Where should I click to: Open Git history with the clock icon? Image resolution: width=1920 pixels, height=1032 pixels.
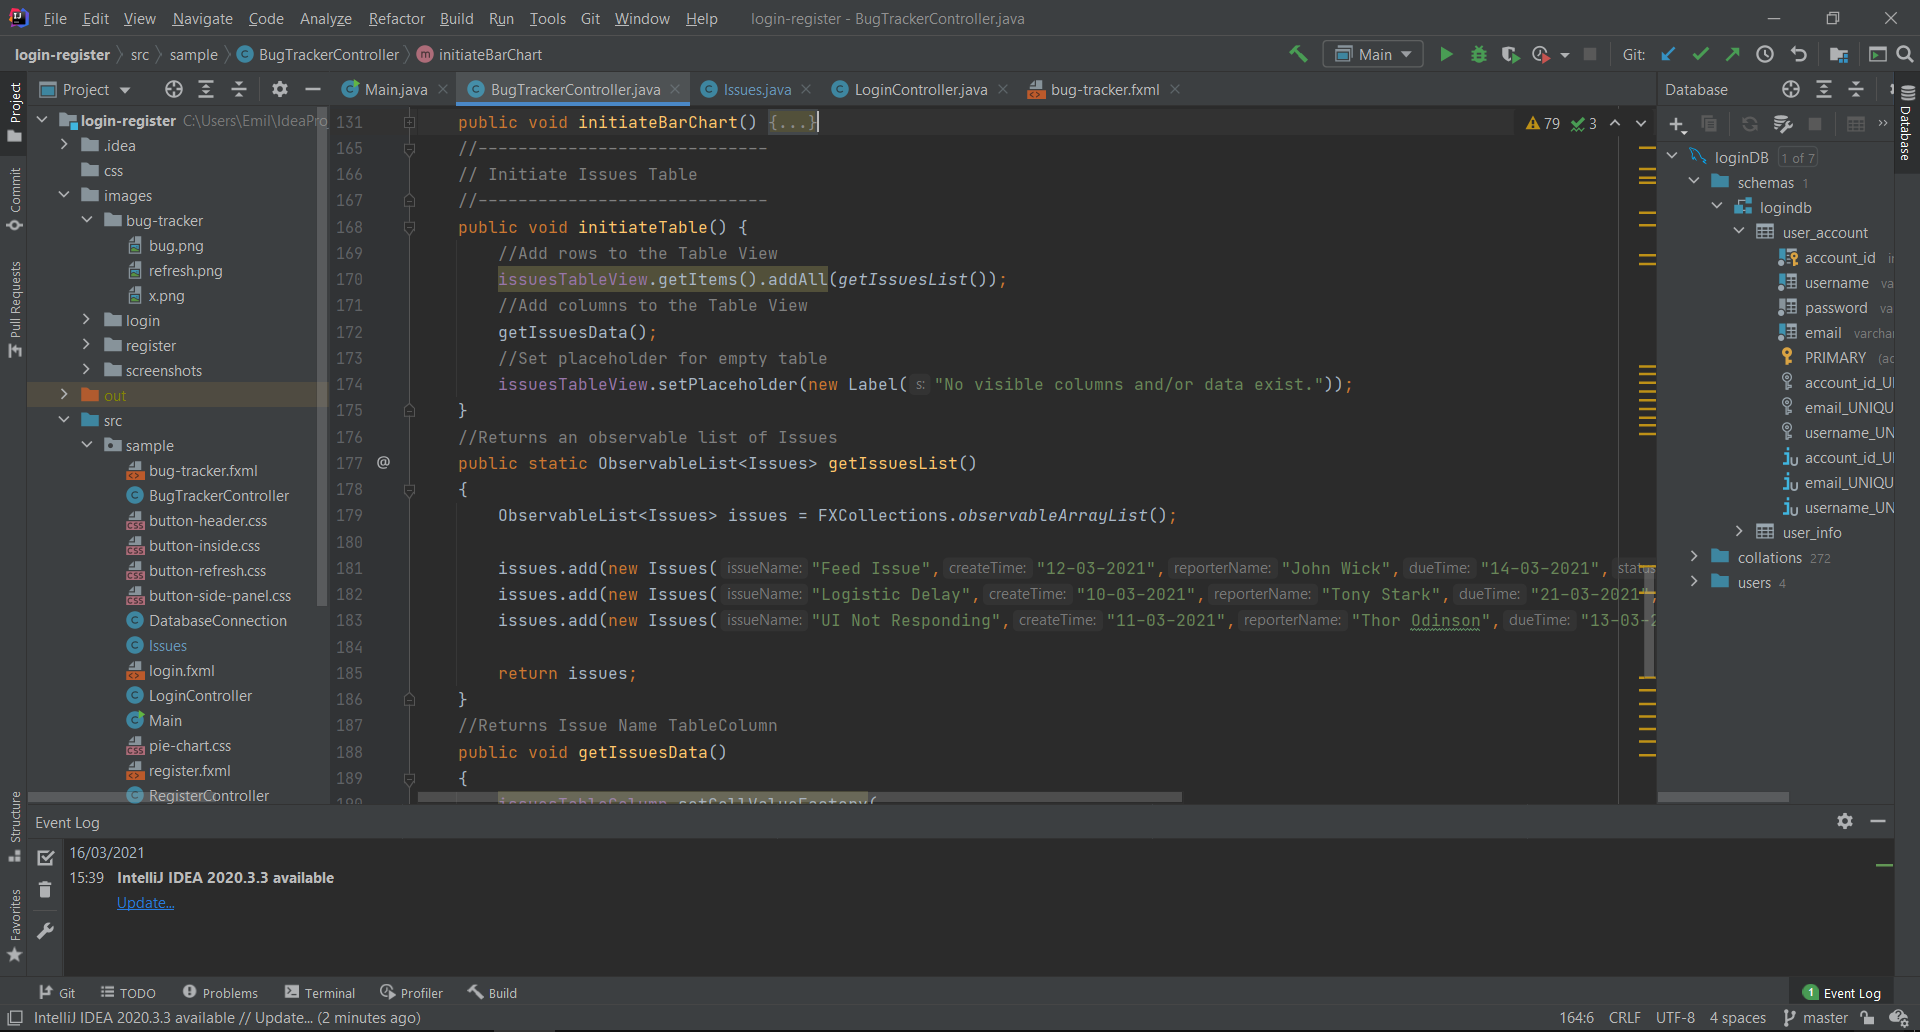pos(1765,55)
